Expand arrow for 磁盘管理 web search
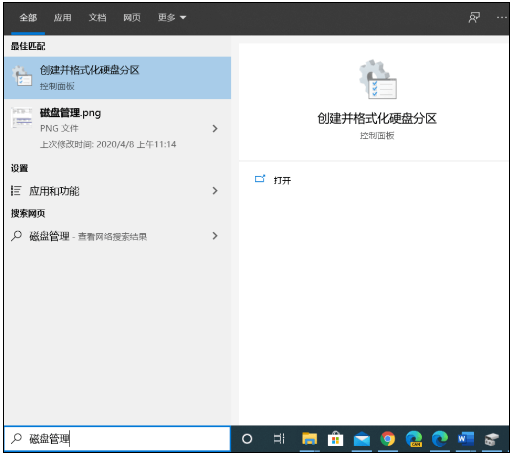 click(215, 236)
